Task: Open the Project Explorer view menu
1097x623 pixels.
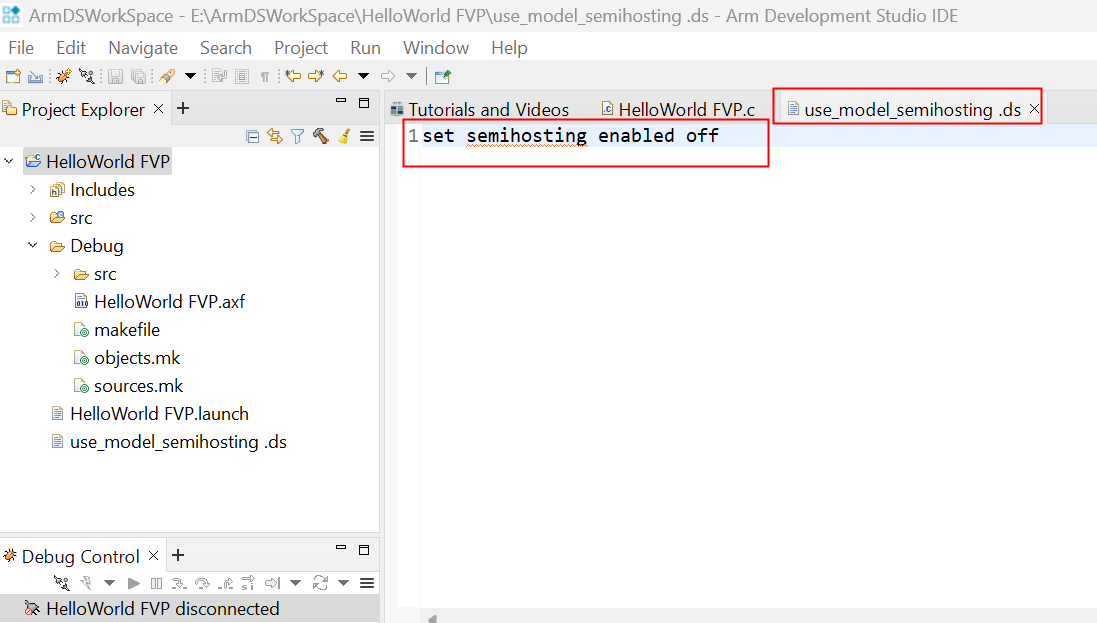Action: coord(367,136)
